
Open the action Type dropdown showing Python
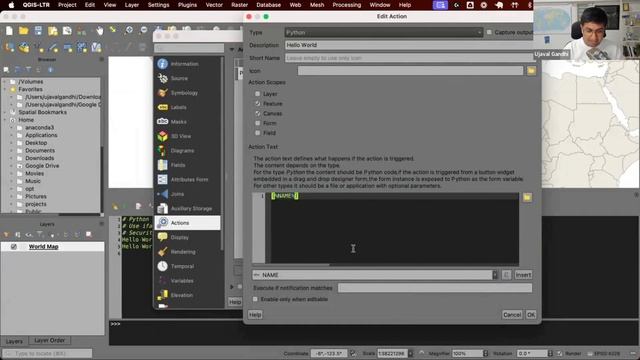pos(384,32)
